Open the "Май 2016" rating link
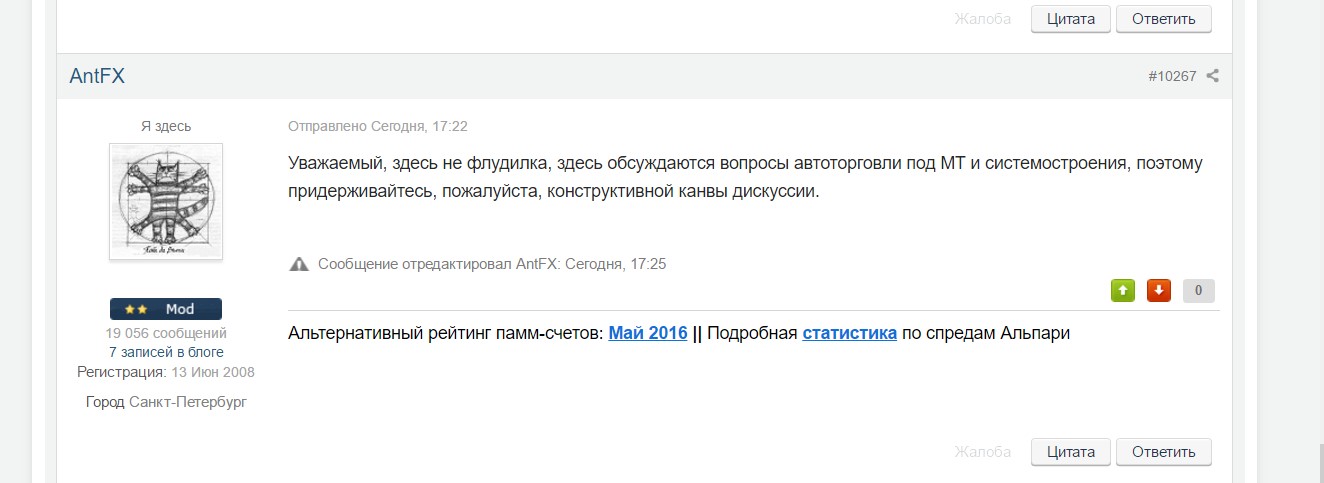Screen dimensions: 1324x483 [647, 333]
